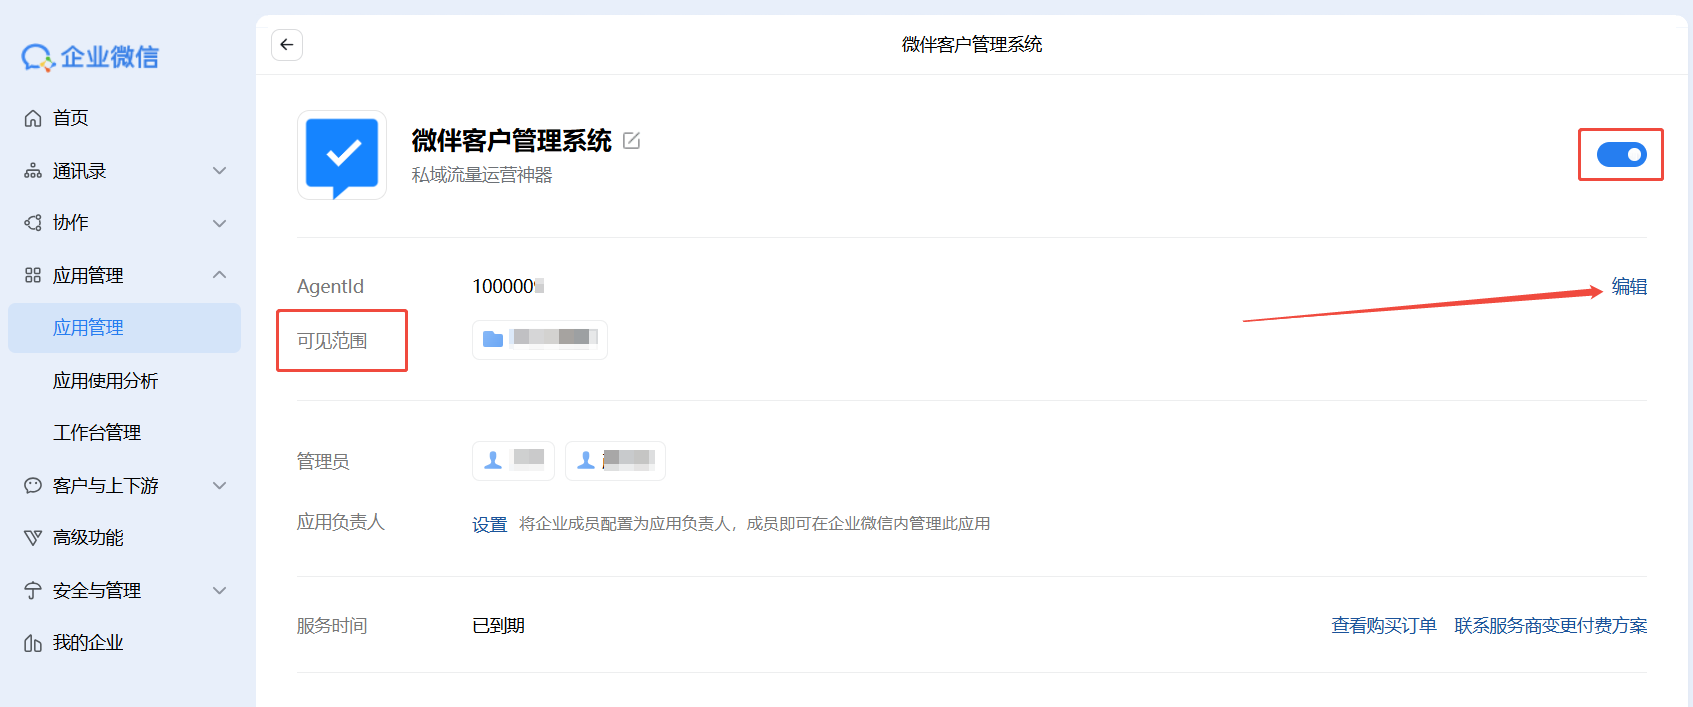
Task: Go to 工作台管理
Action: coord(97,433)
